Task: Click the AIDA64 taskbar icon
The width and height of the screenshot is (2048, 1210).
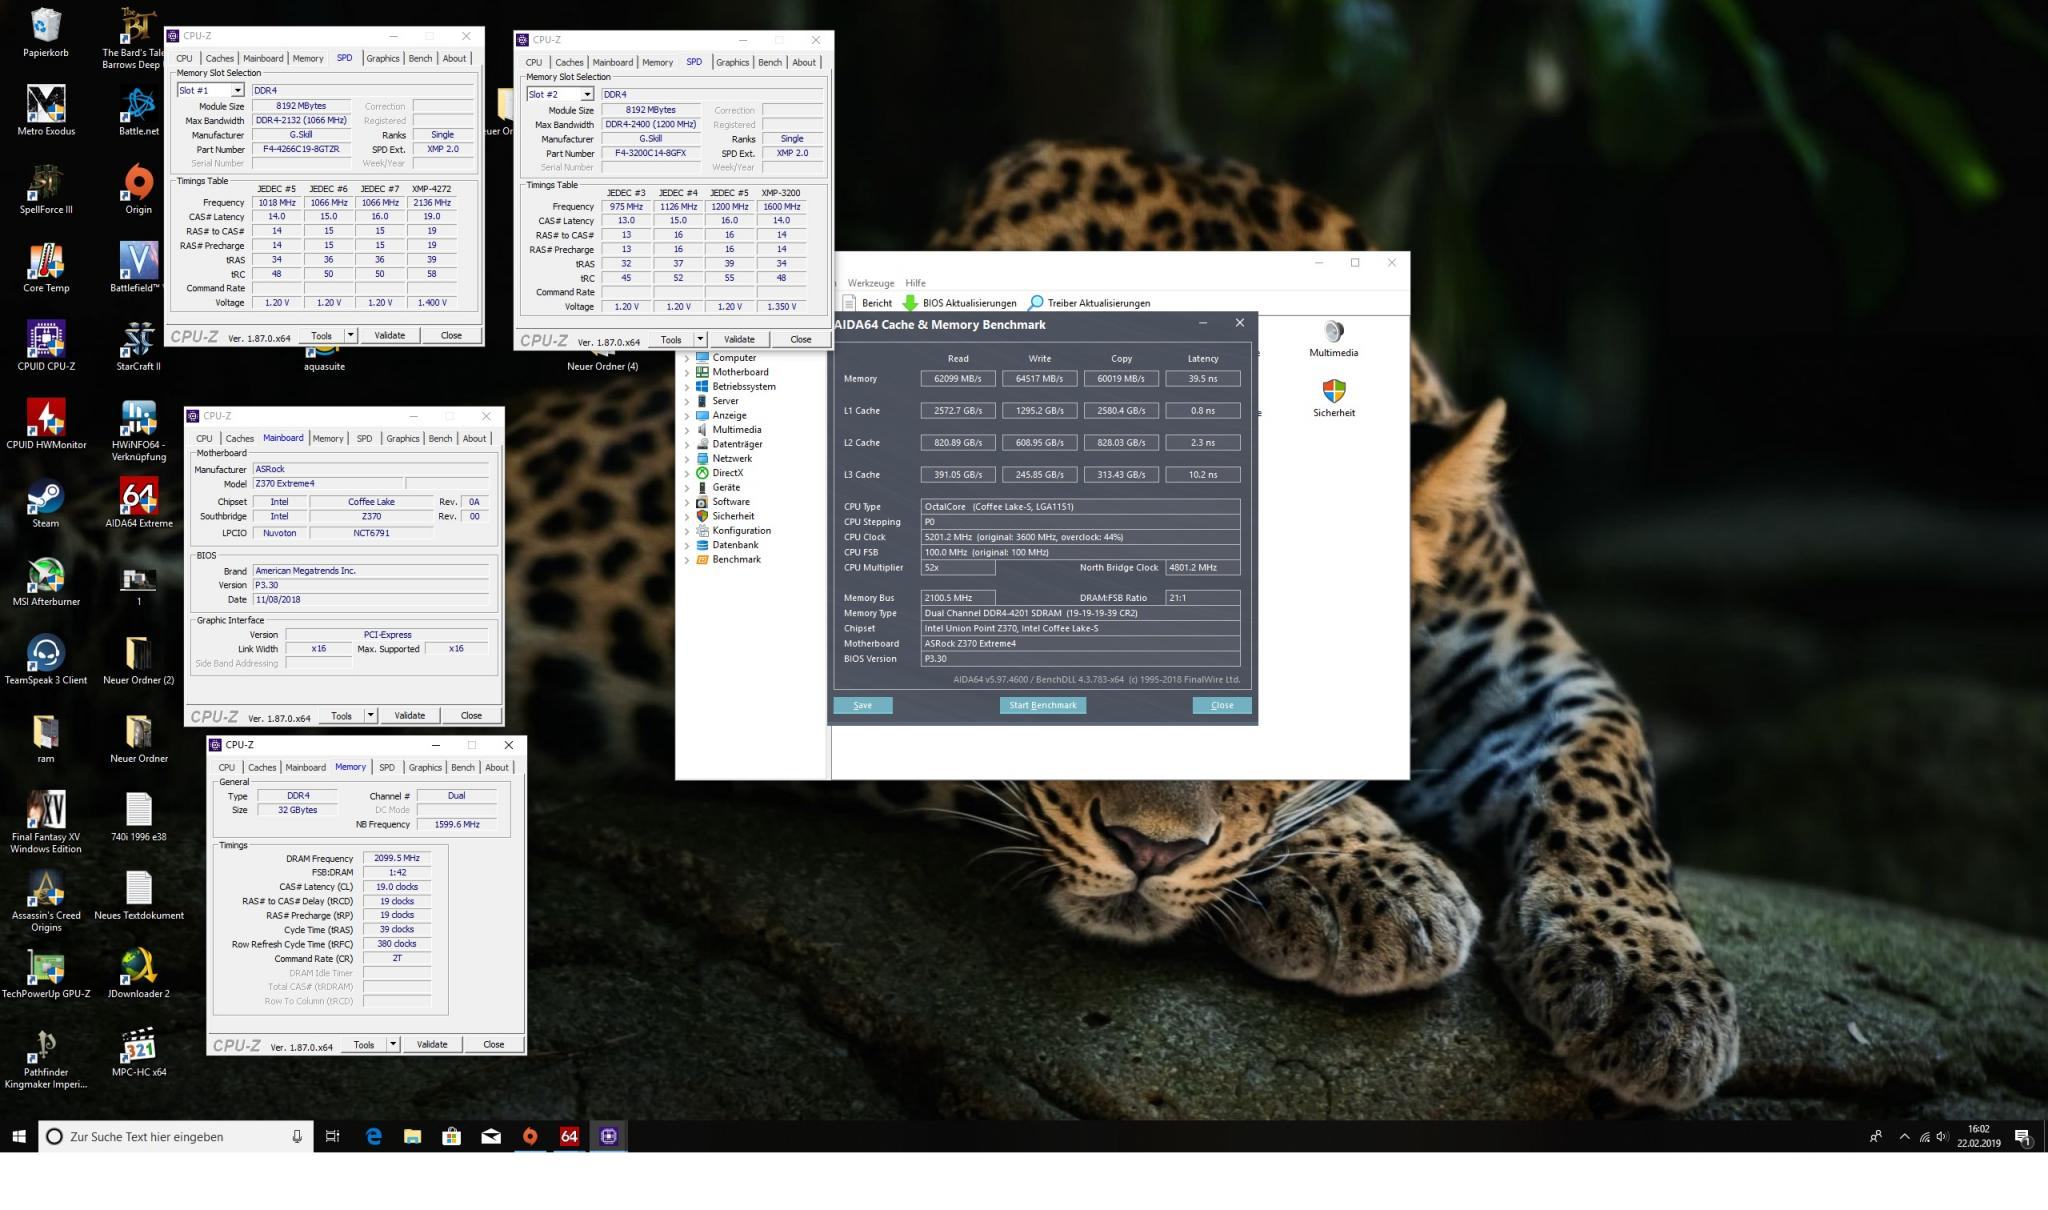Action: tap(569, 1136)
